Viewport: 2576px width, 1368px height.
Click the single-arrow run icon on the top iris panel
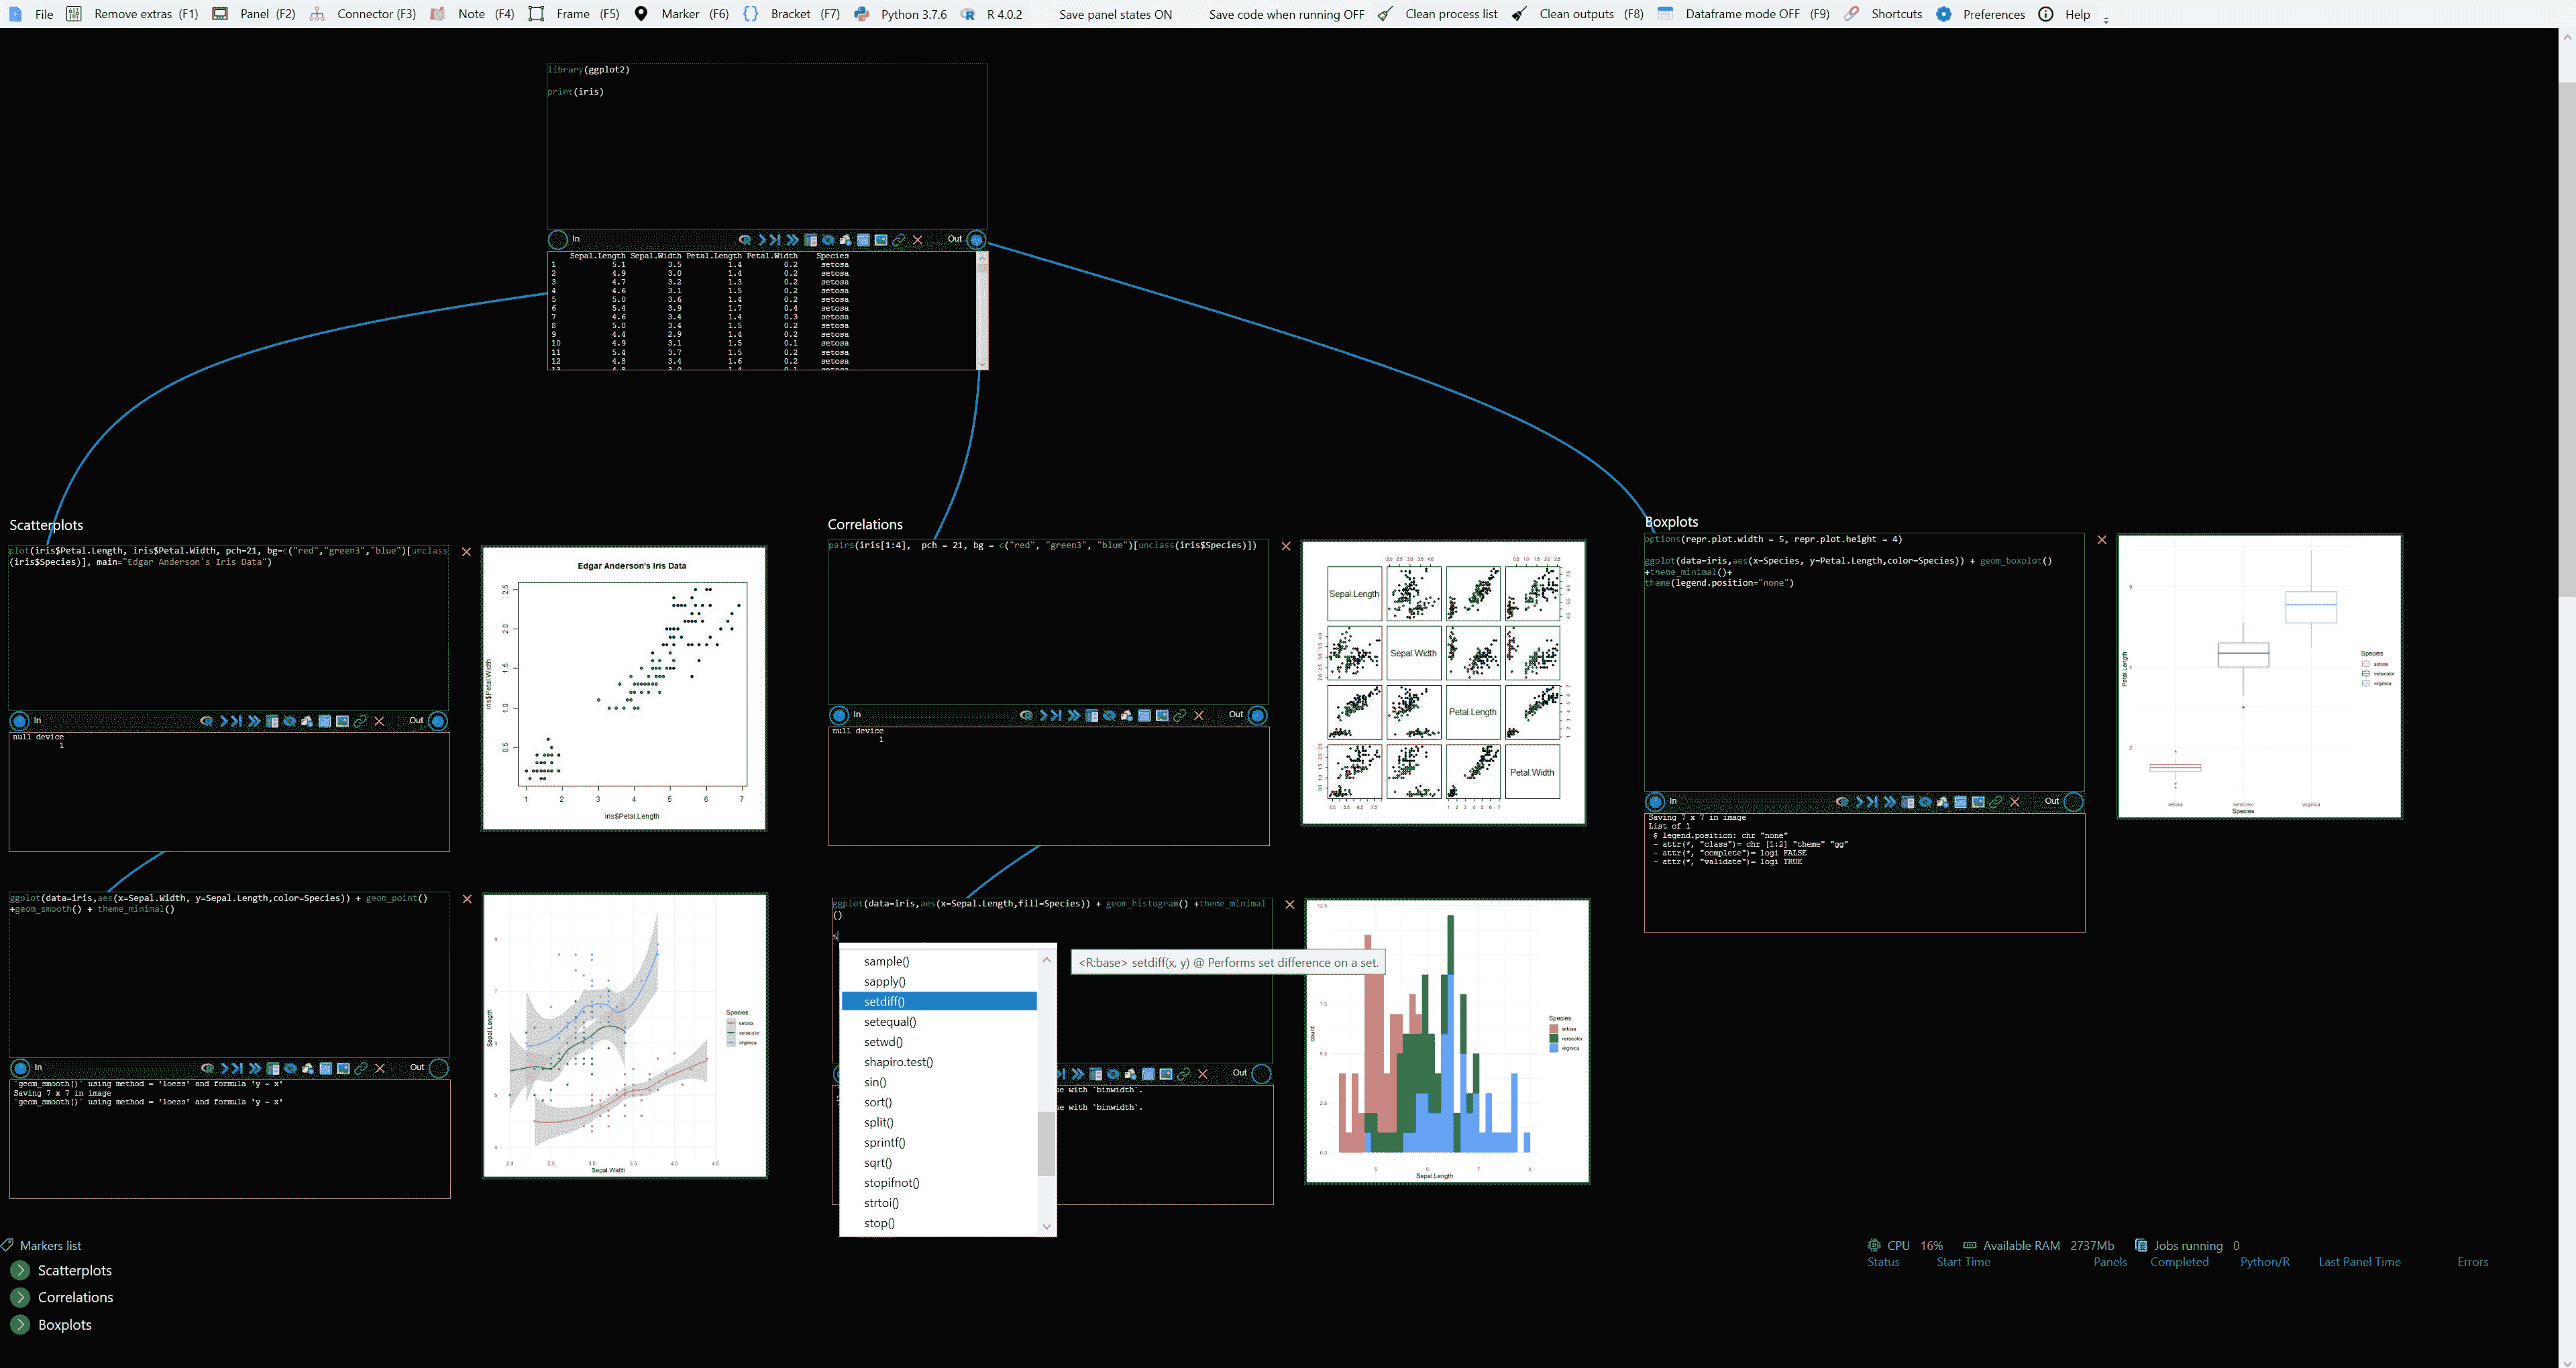pos(762,240)
